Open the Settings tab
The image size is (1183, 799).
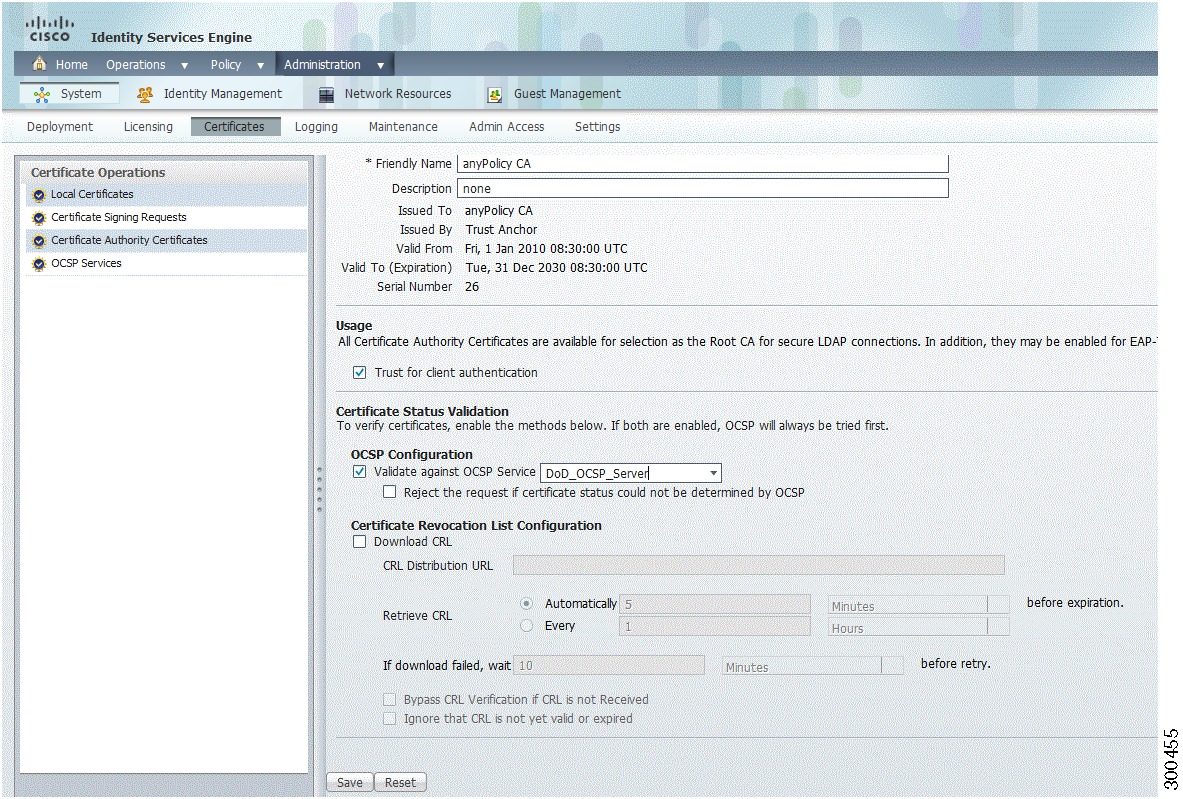tap(598, 127)
